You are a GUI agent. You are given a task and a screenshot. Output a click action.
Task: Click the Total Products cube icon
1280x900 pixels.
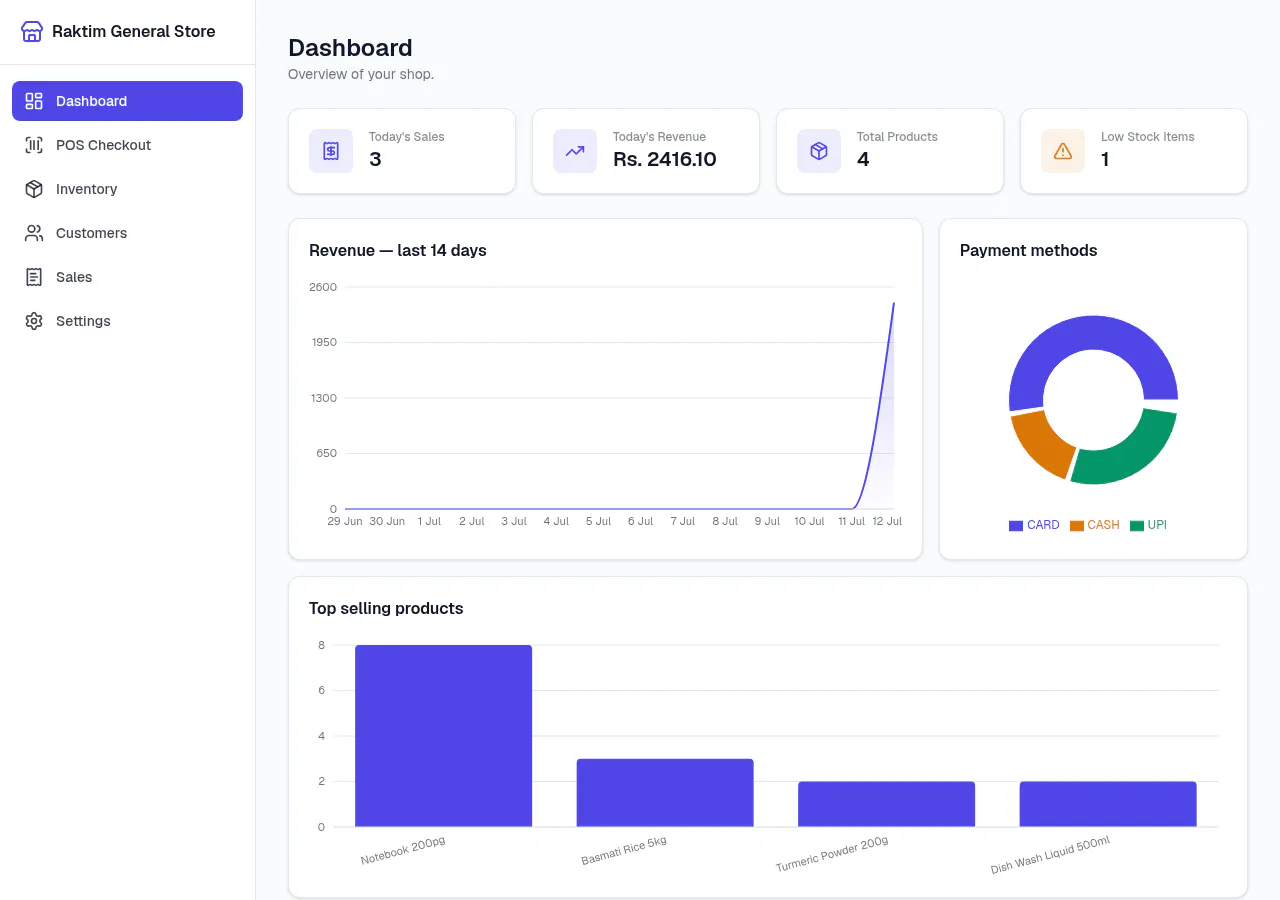819,151
